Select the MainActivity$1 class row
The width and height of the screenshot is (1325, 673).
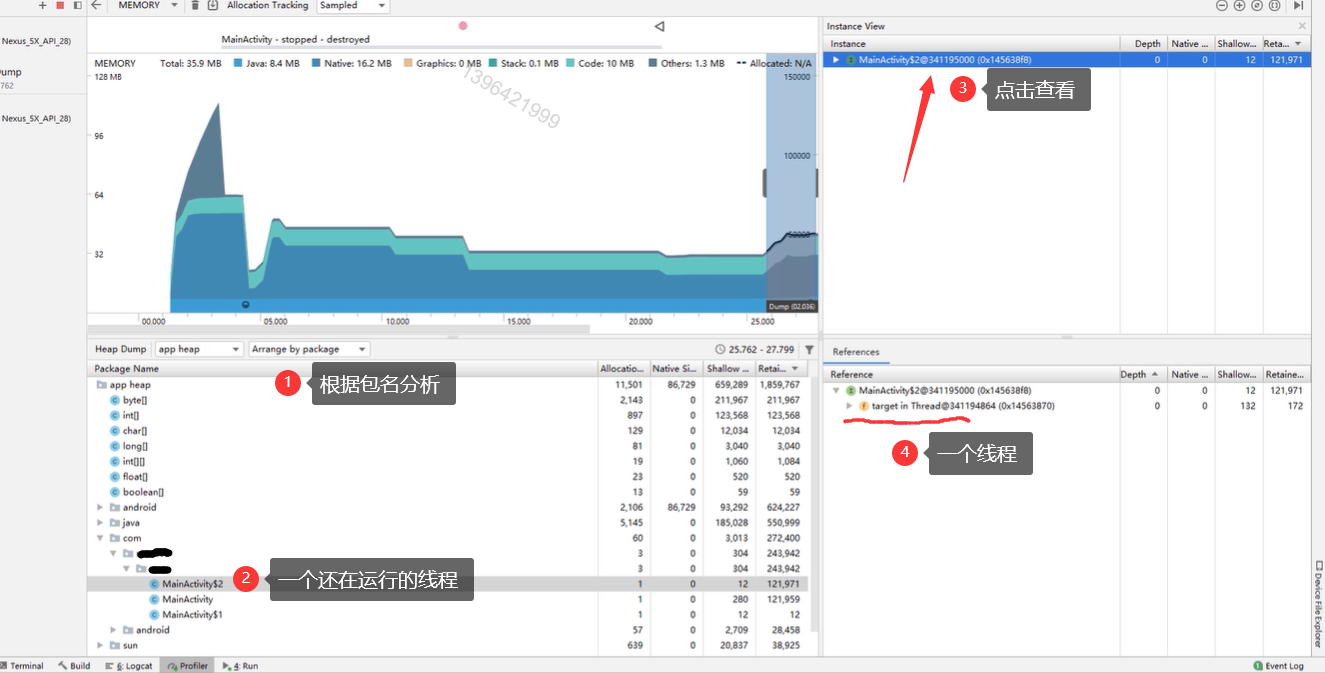(447, 615)
